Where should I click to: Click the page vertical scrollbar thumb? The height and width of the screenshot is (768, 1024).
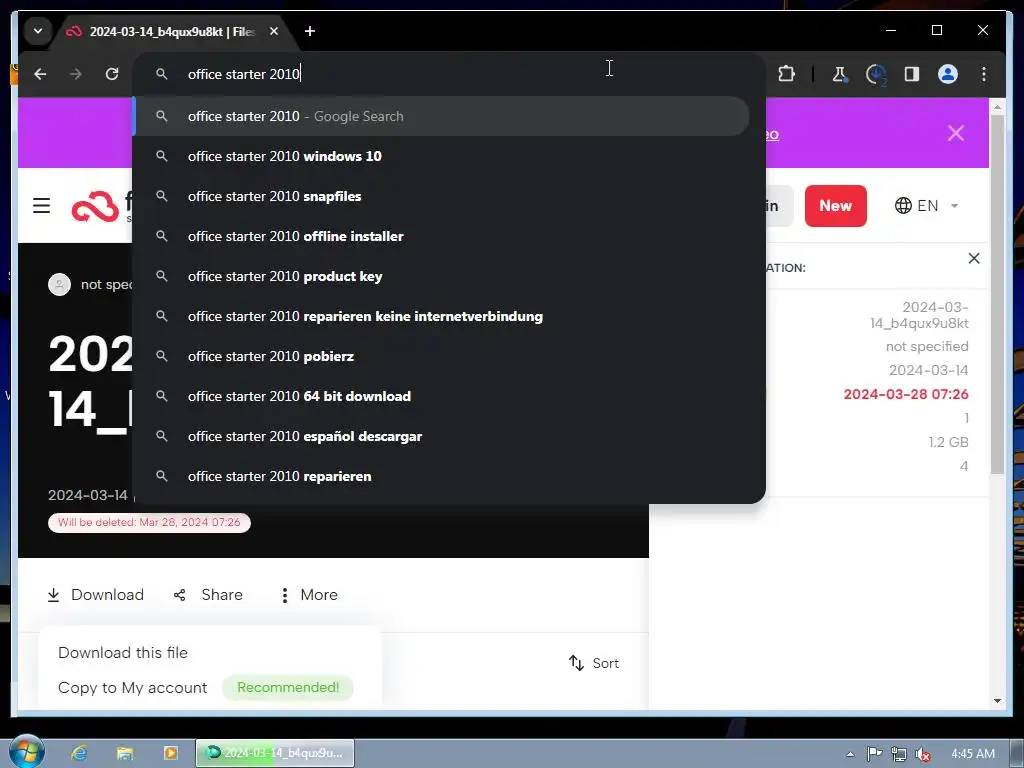[x=997, y=294]
